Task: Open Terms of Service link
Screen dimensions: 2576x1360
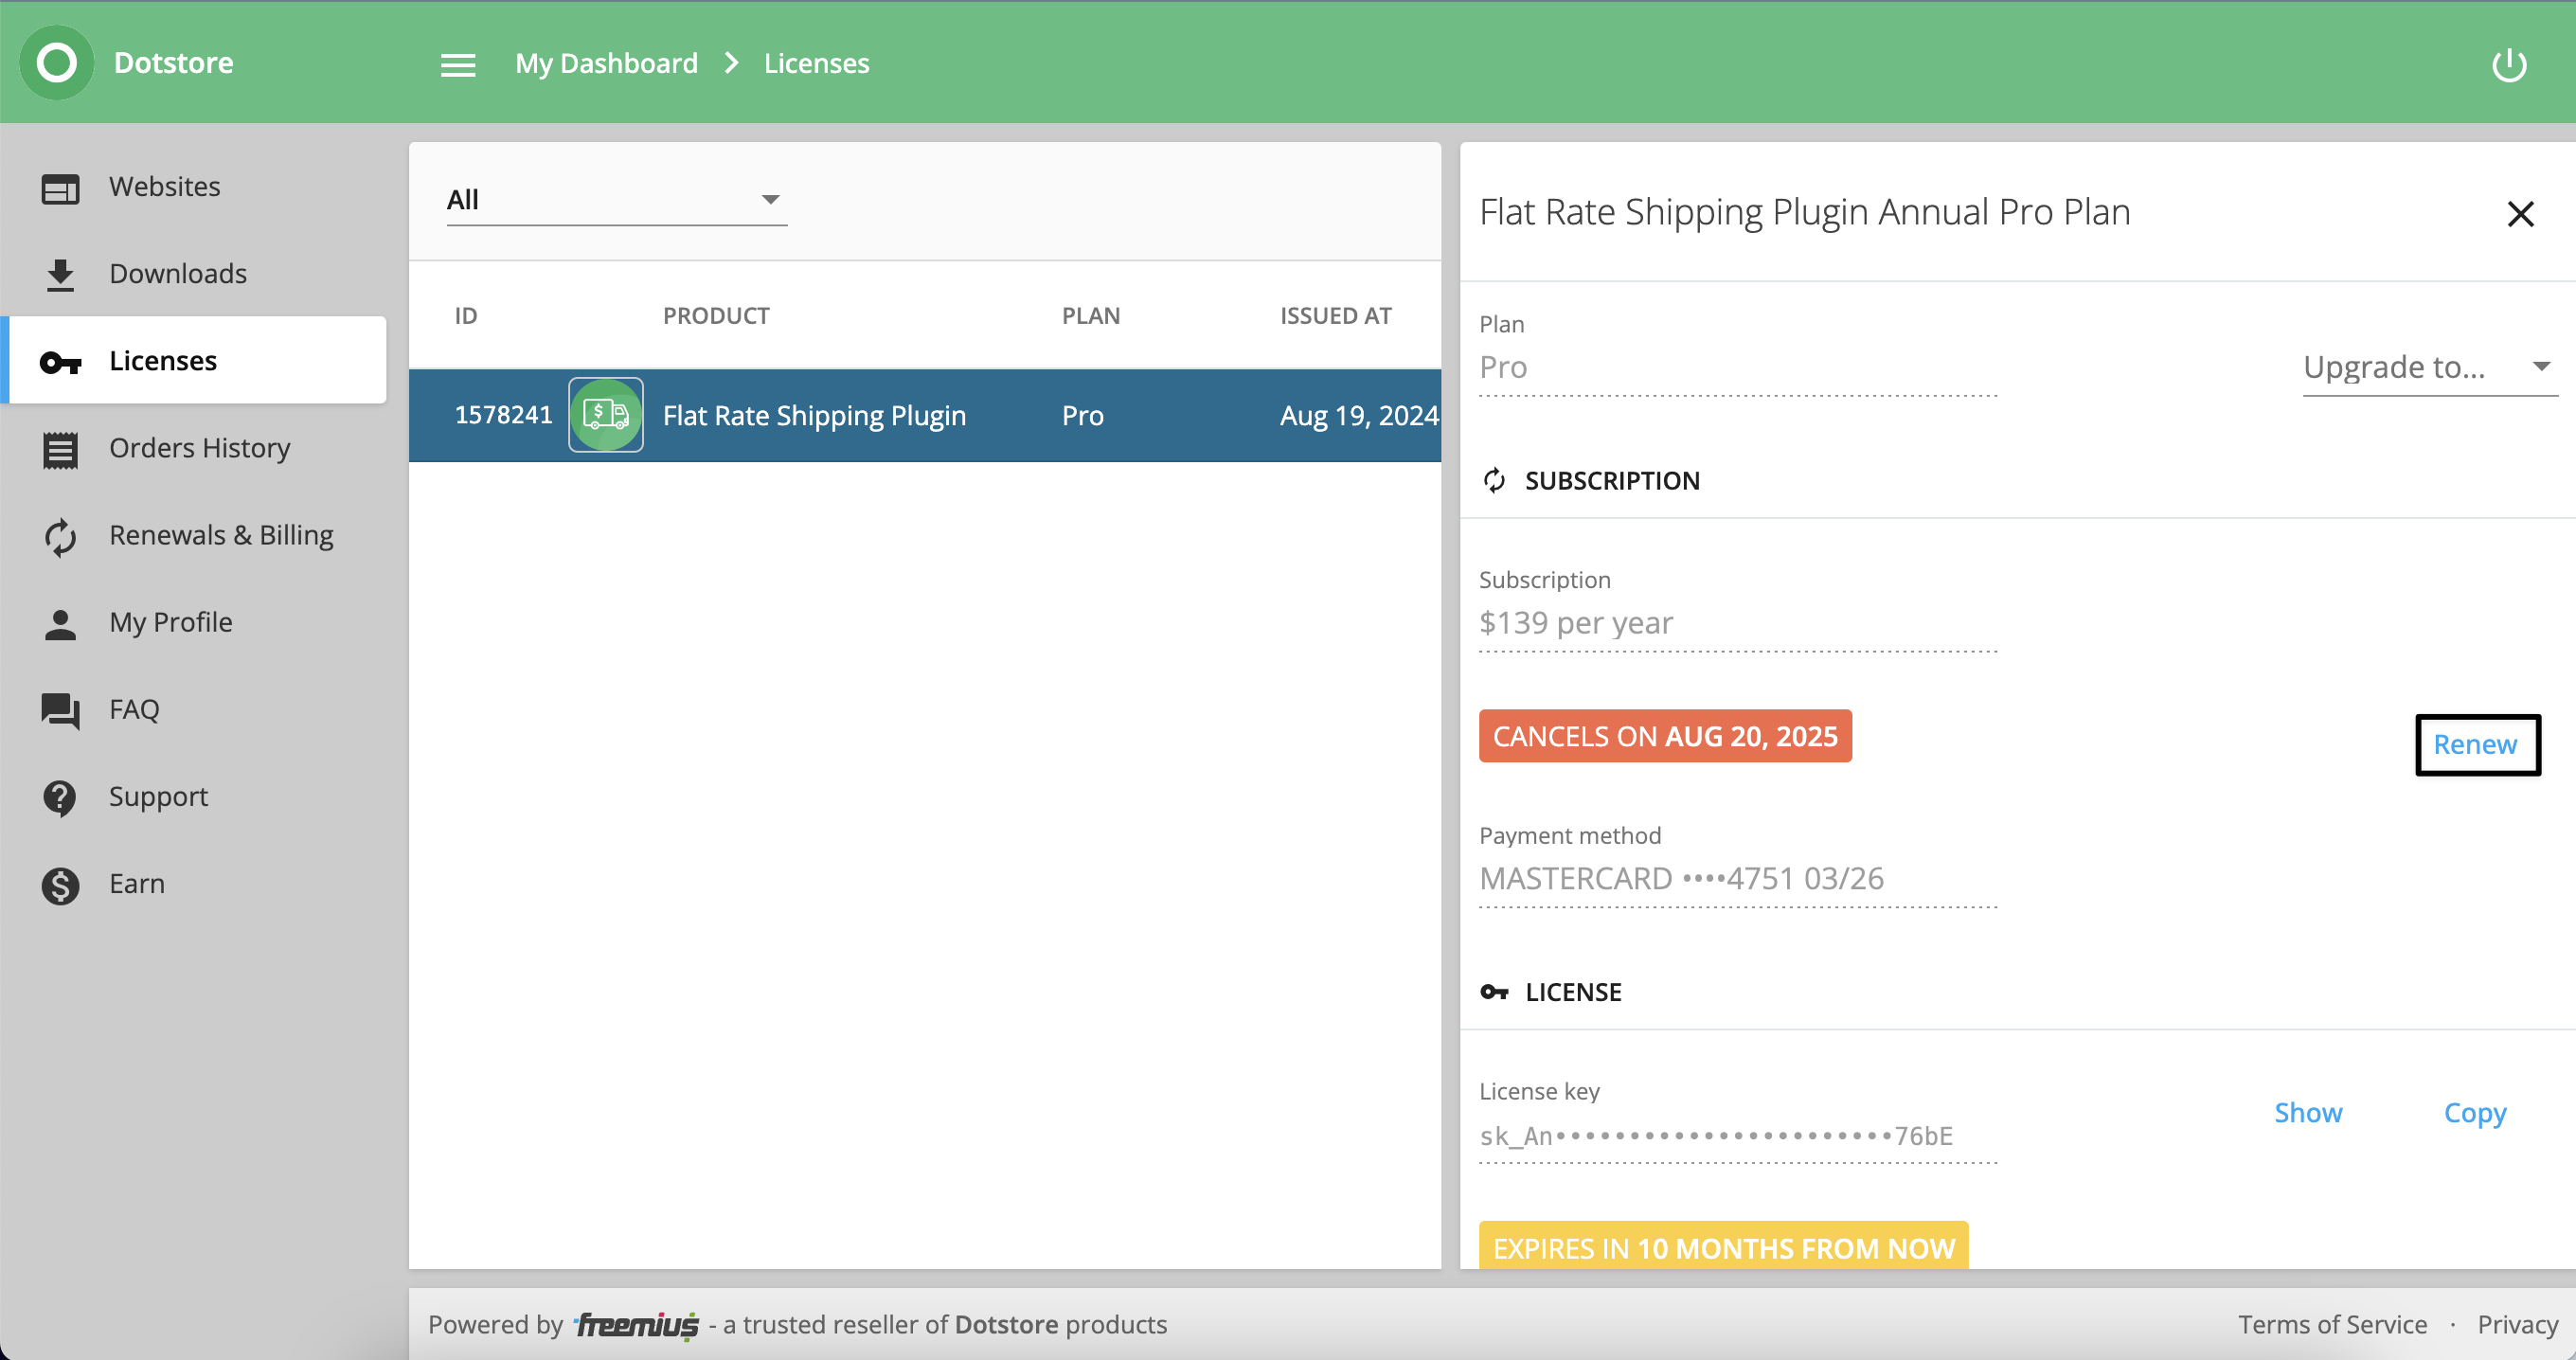Action: (2331, 1324)
